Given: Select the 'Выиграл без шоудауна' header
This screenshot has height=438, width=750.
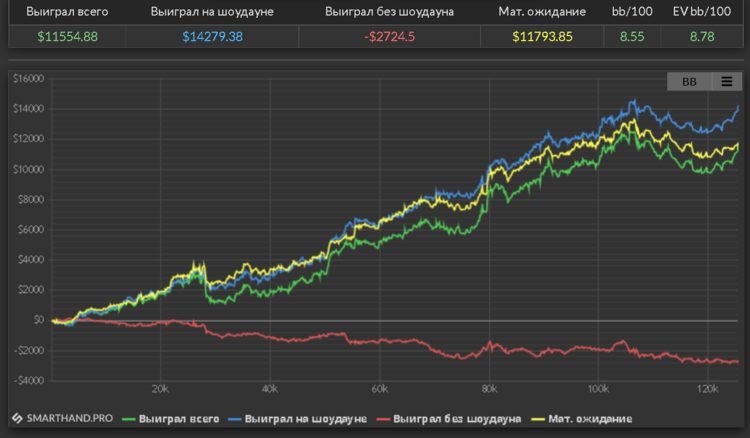Looking at the screenshot, I should [x=390, y=12].
